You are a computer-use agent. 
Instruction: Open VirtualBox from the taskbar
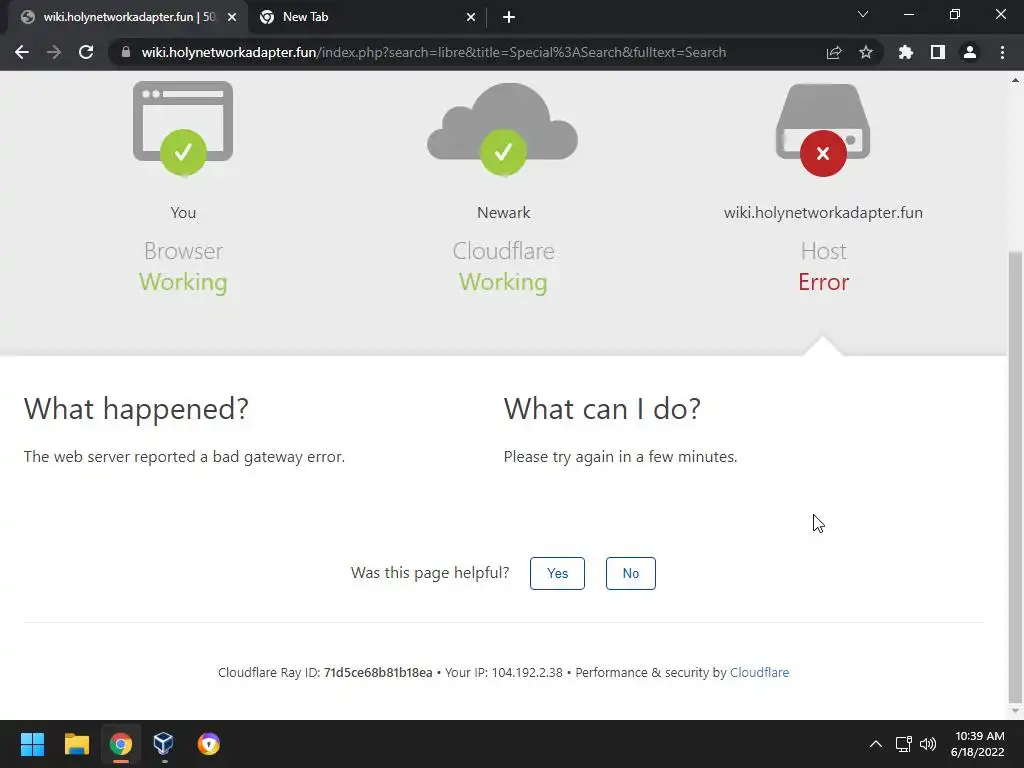point(164,744)
